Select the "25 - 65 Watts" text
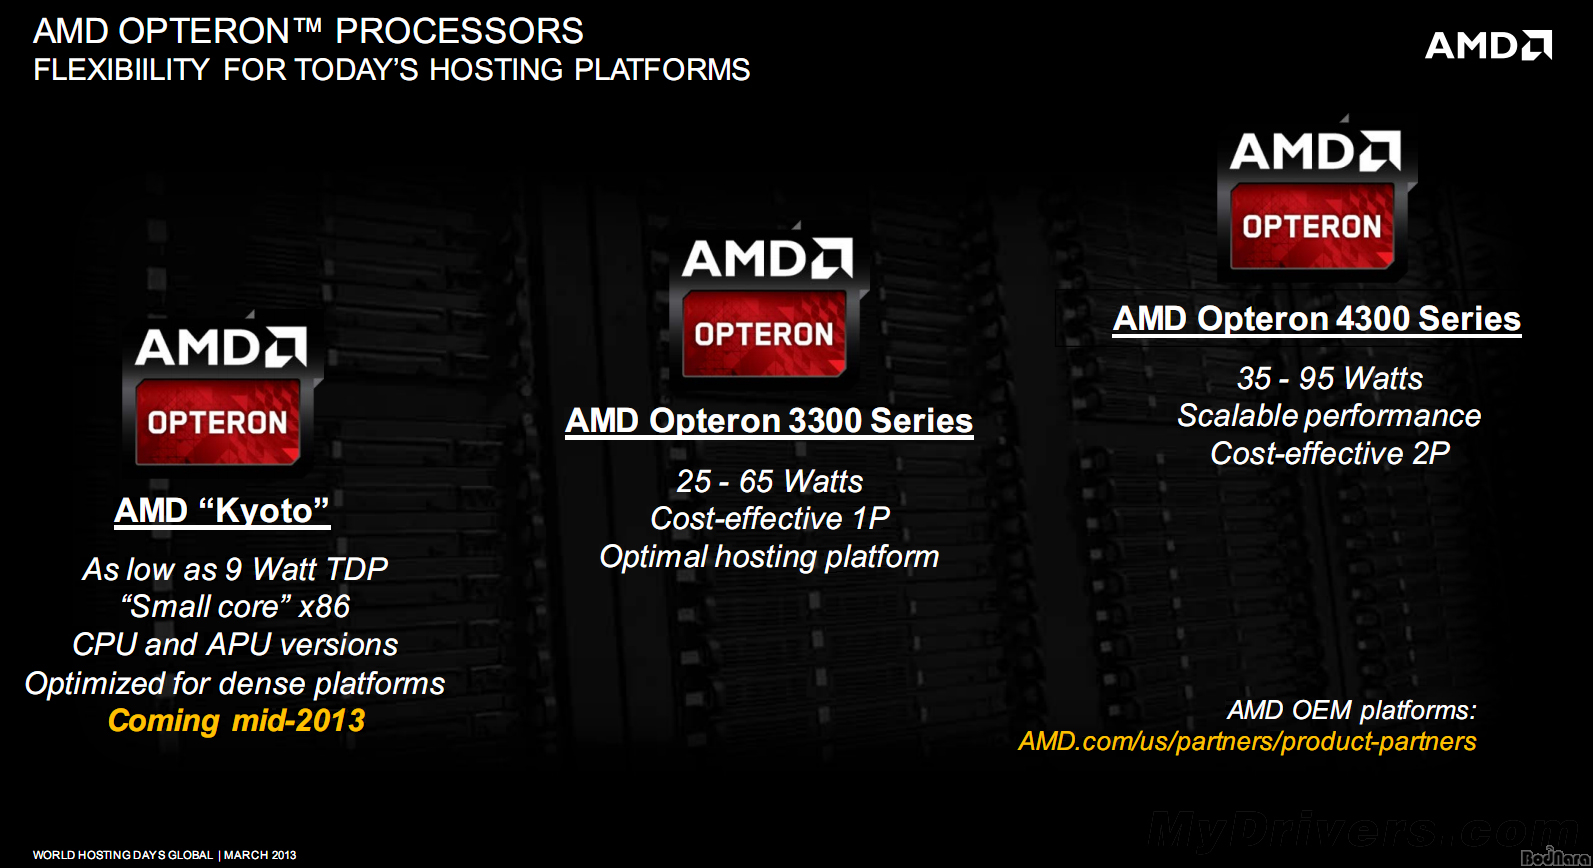This screenshot has width=1593, height=868. click(769, 482)
